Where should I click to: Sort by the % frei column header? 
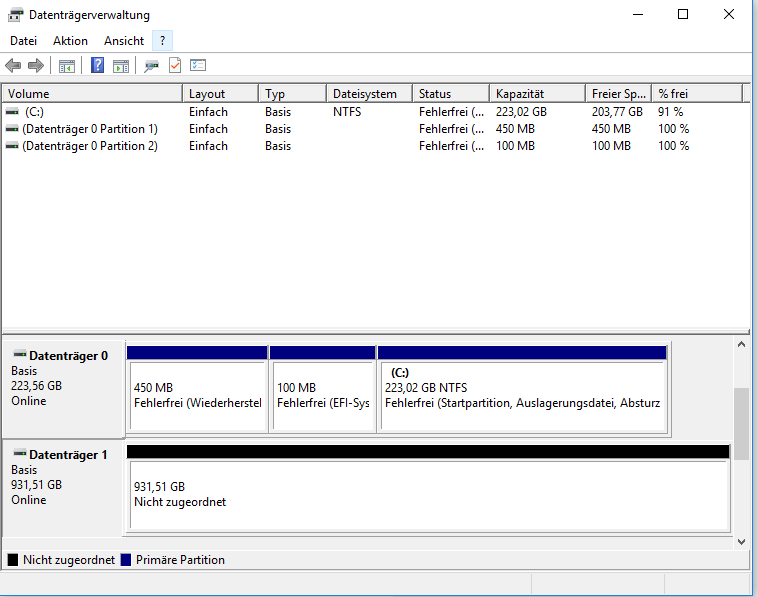(697, 94)
